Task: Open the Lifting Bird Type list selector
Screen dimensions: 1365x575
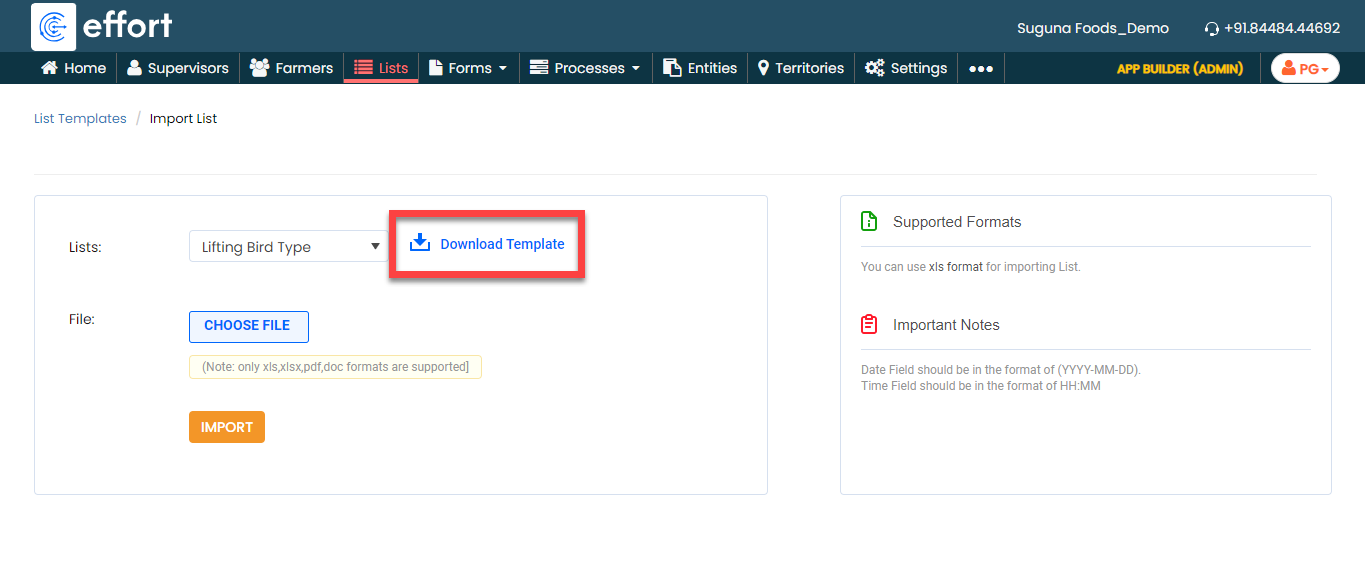Action: (288, 247)
